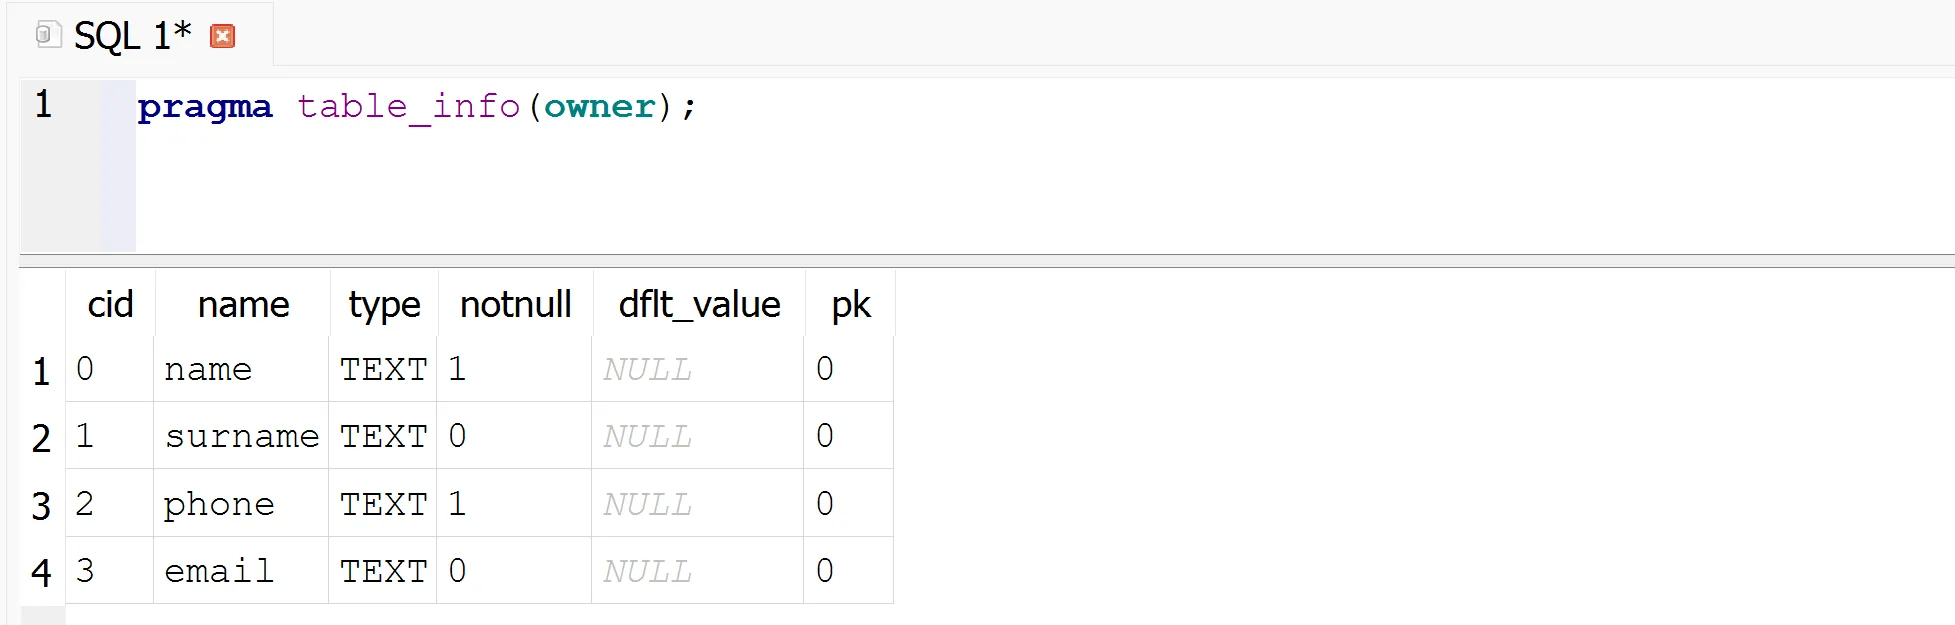Click the word owner in the query
This screenshot has width=1955, height=625.
(x=600, y=106)
